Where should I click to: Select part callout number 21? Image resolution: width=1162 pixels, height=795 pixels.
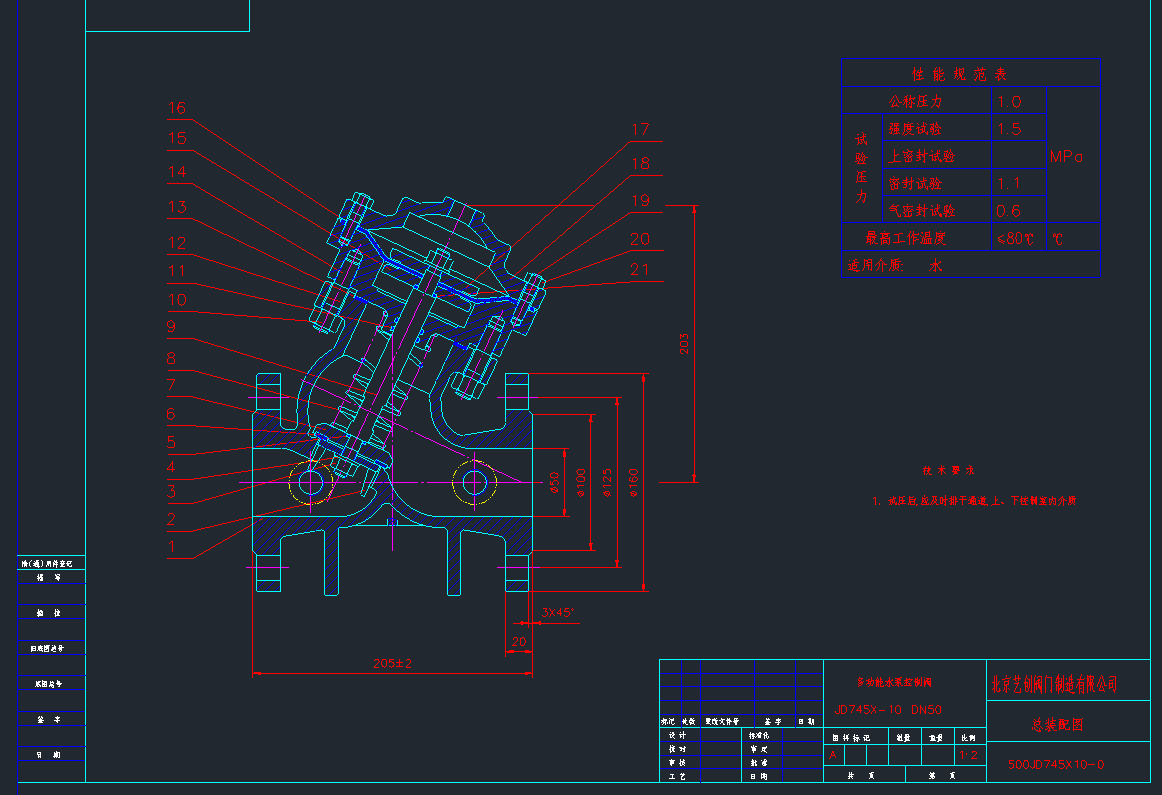tap(640, 269)
